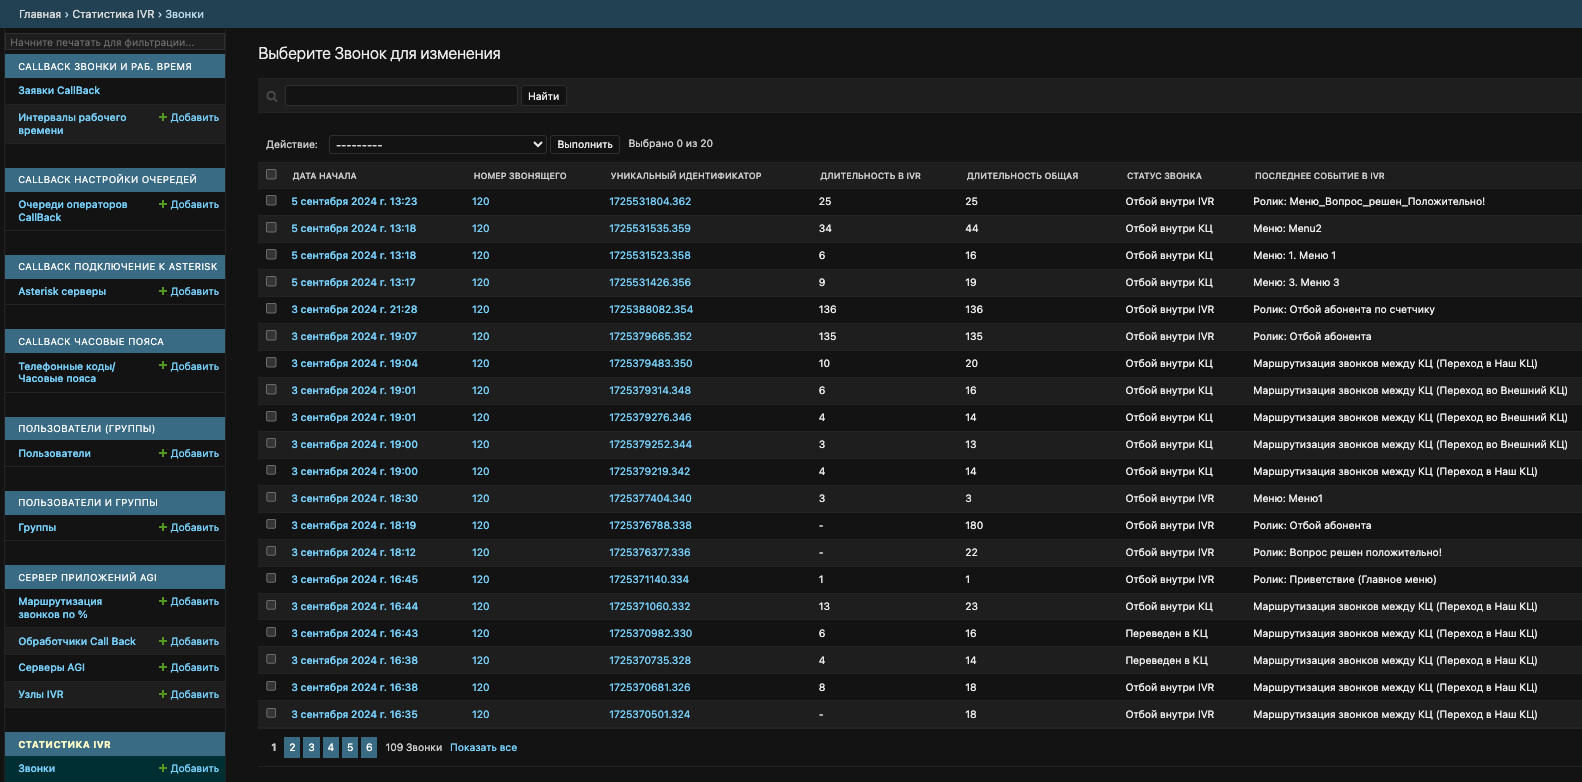Sort by Дата начала column header
The image size is (1582, 782).
click(324, 176)
